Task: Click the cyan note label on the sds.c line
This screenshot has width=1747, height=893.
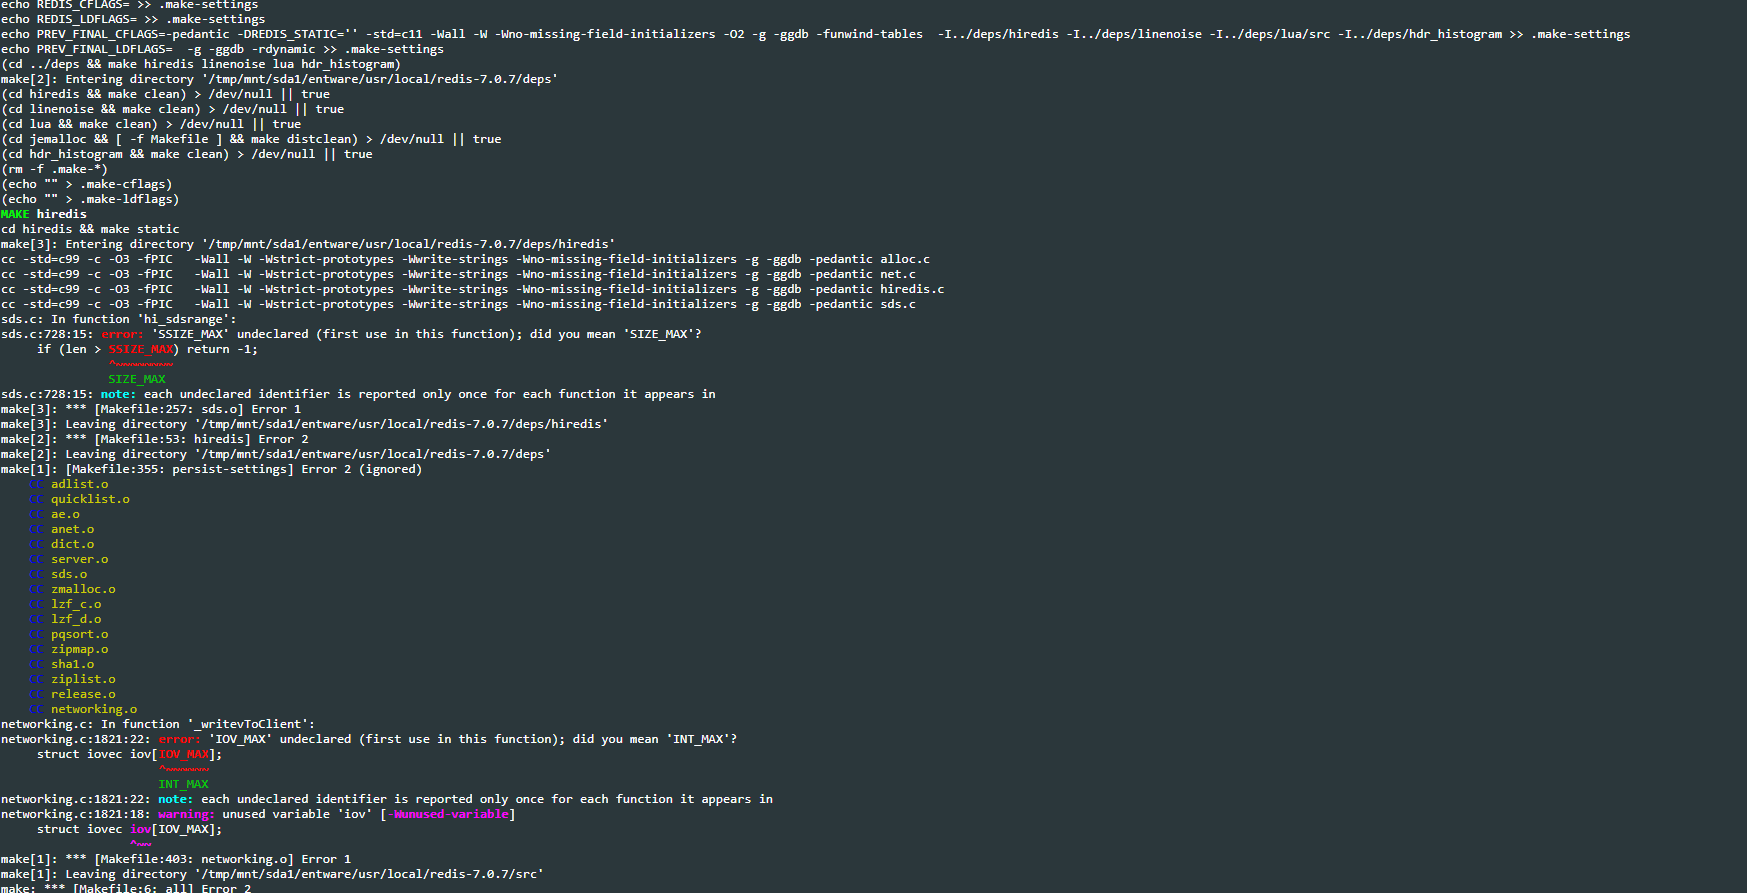Action: 118,394
